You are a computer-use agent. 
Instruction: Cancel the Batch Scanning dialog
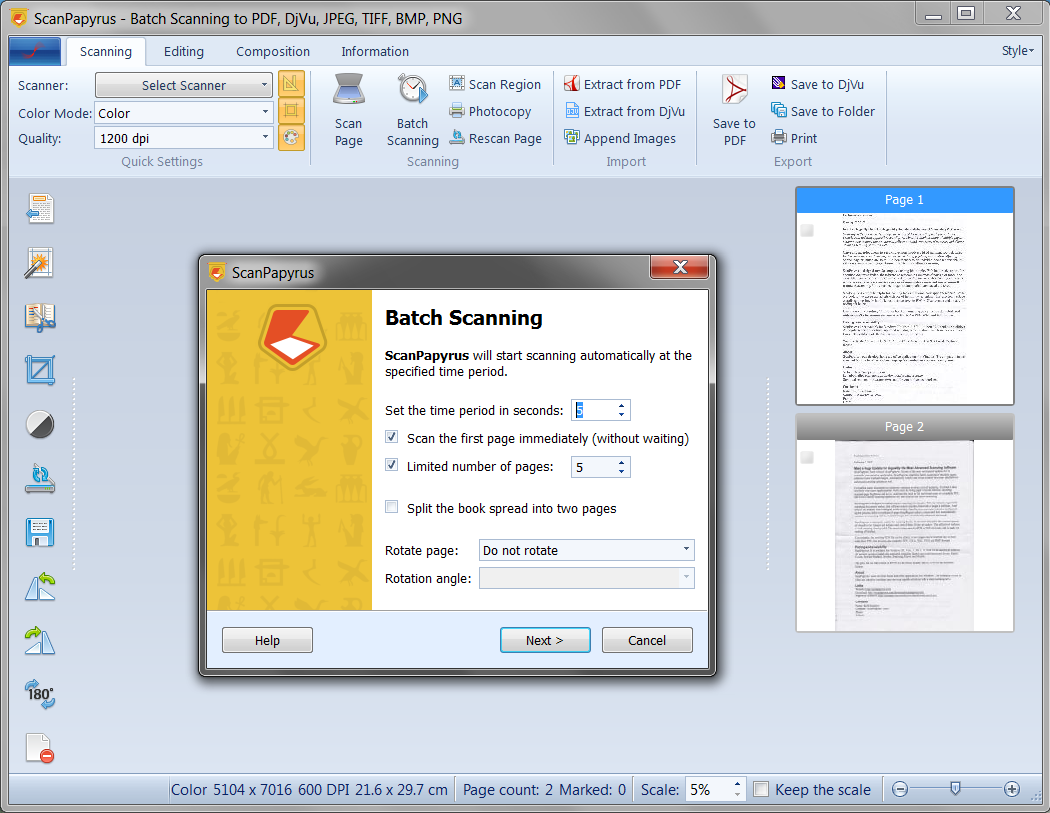647,640
